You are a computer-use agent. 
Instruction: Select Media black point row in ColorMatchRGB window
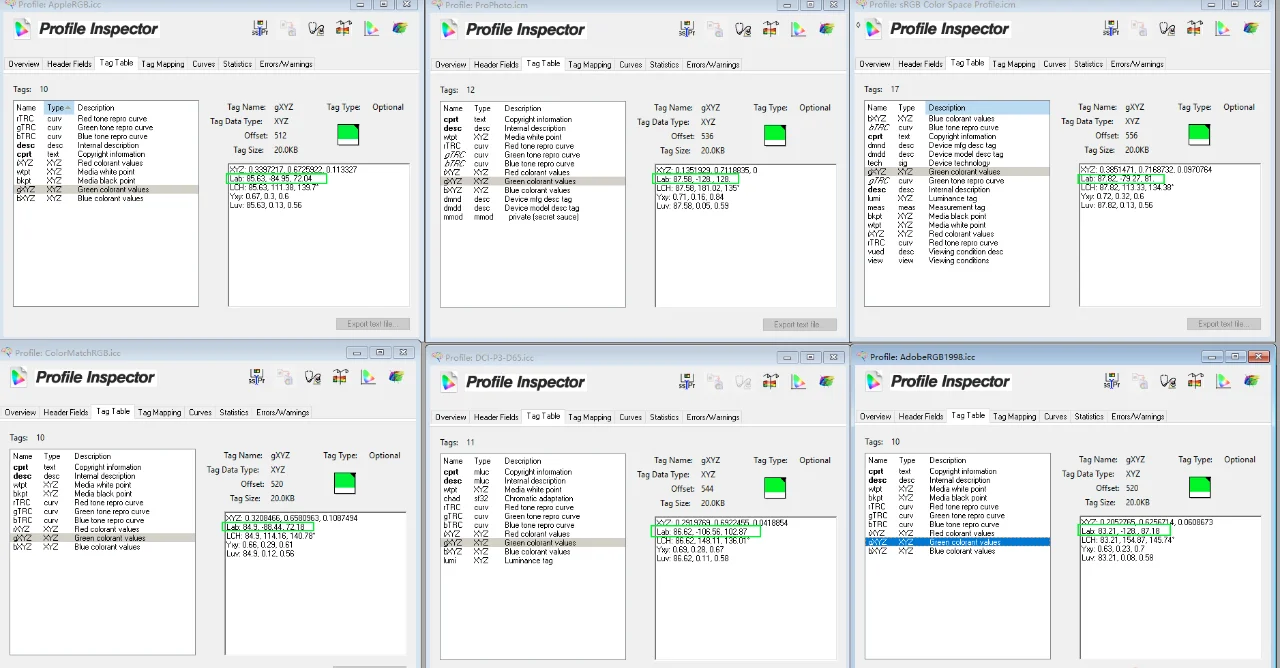102,493
